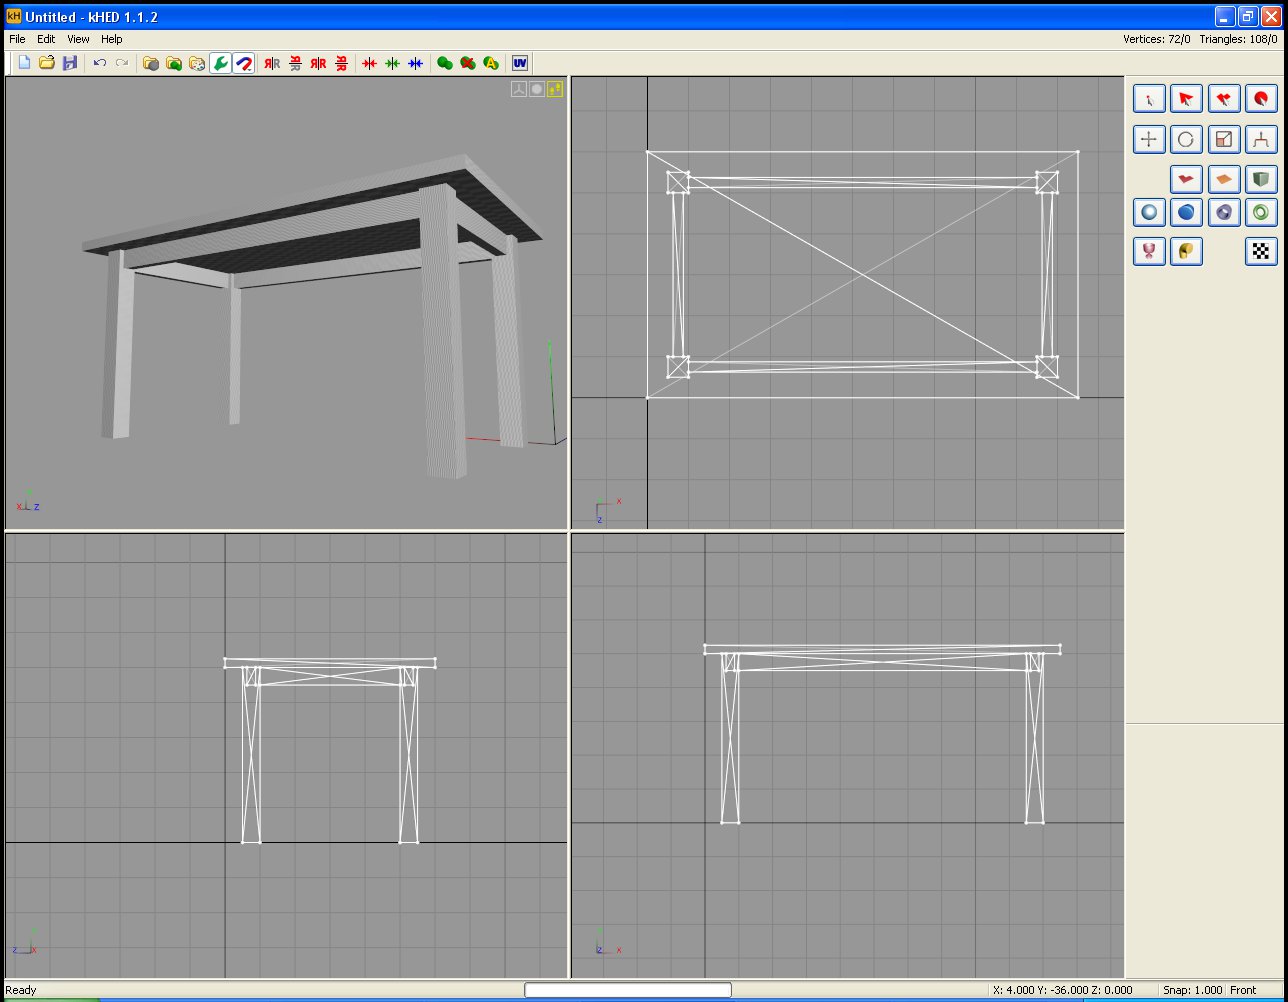This screenshot has width=1288, height=1002.
Task: Toggle the green wrench toolbar button
Action: [x=220, y=63]
